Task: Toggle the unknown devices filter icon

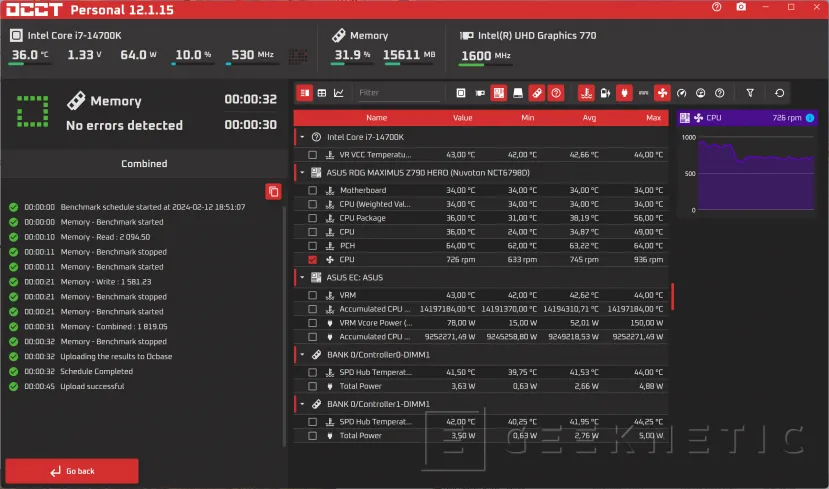Action: [x=556, y=93]
